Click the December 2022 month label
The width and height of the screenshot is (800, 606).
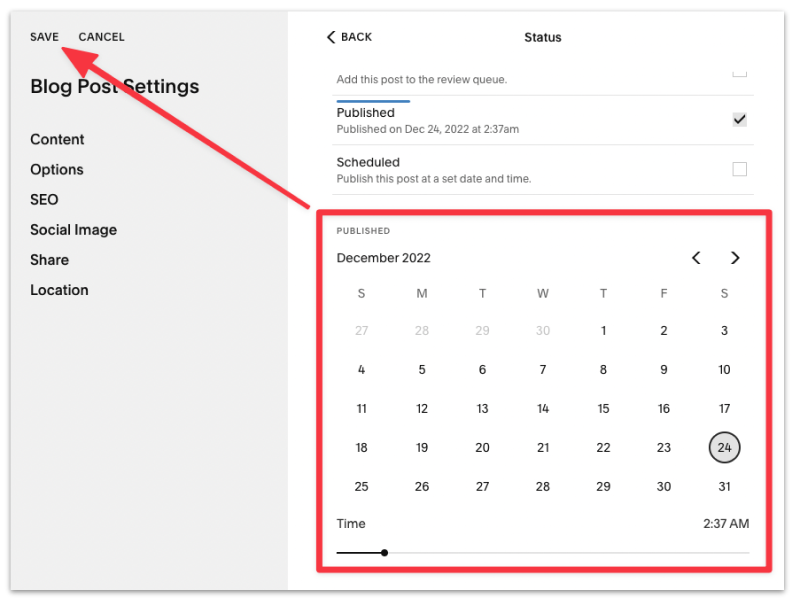tap(384, 258)
